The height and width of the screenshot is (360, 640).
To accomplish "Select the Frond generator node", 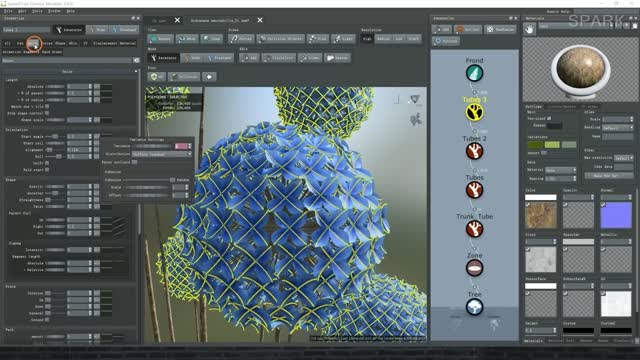I will coord(474,73).
